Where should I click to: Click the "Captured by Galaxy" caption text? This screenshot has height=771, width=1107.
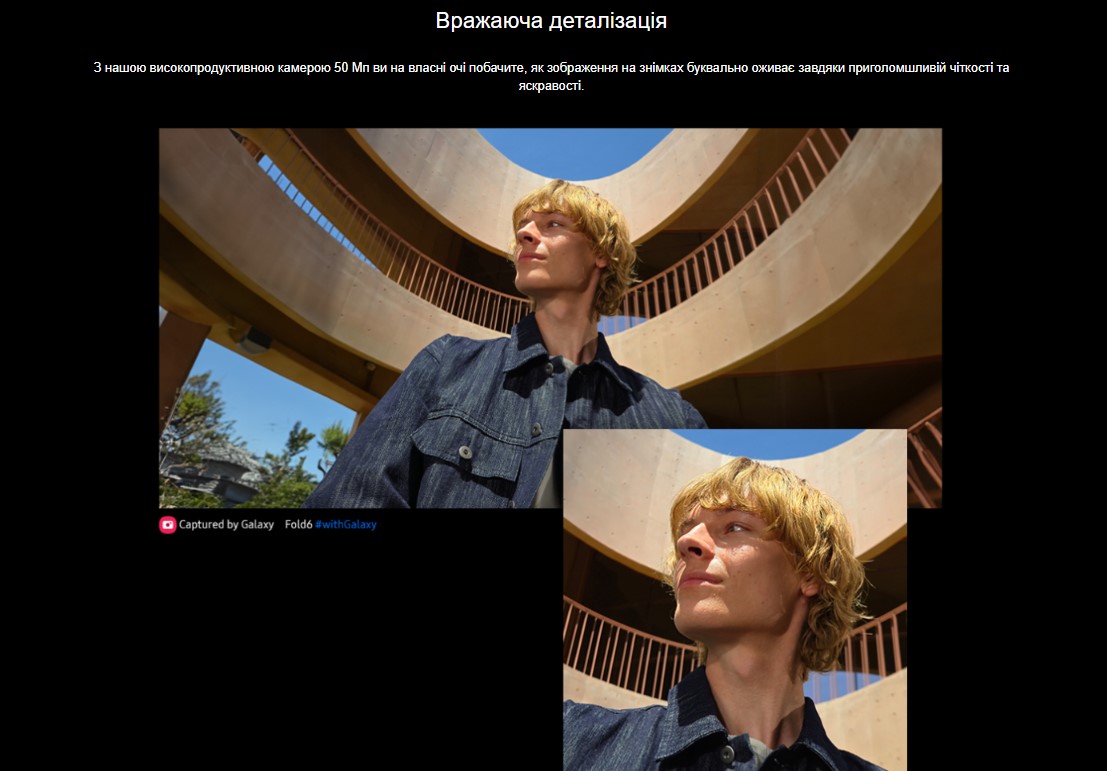[x=226, y=525]
